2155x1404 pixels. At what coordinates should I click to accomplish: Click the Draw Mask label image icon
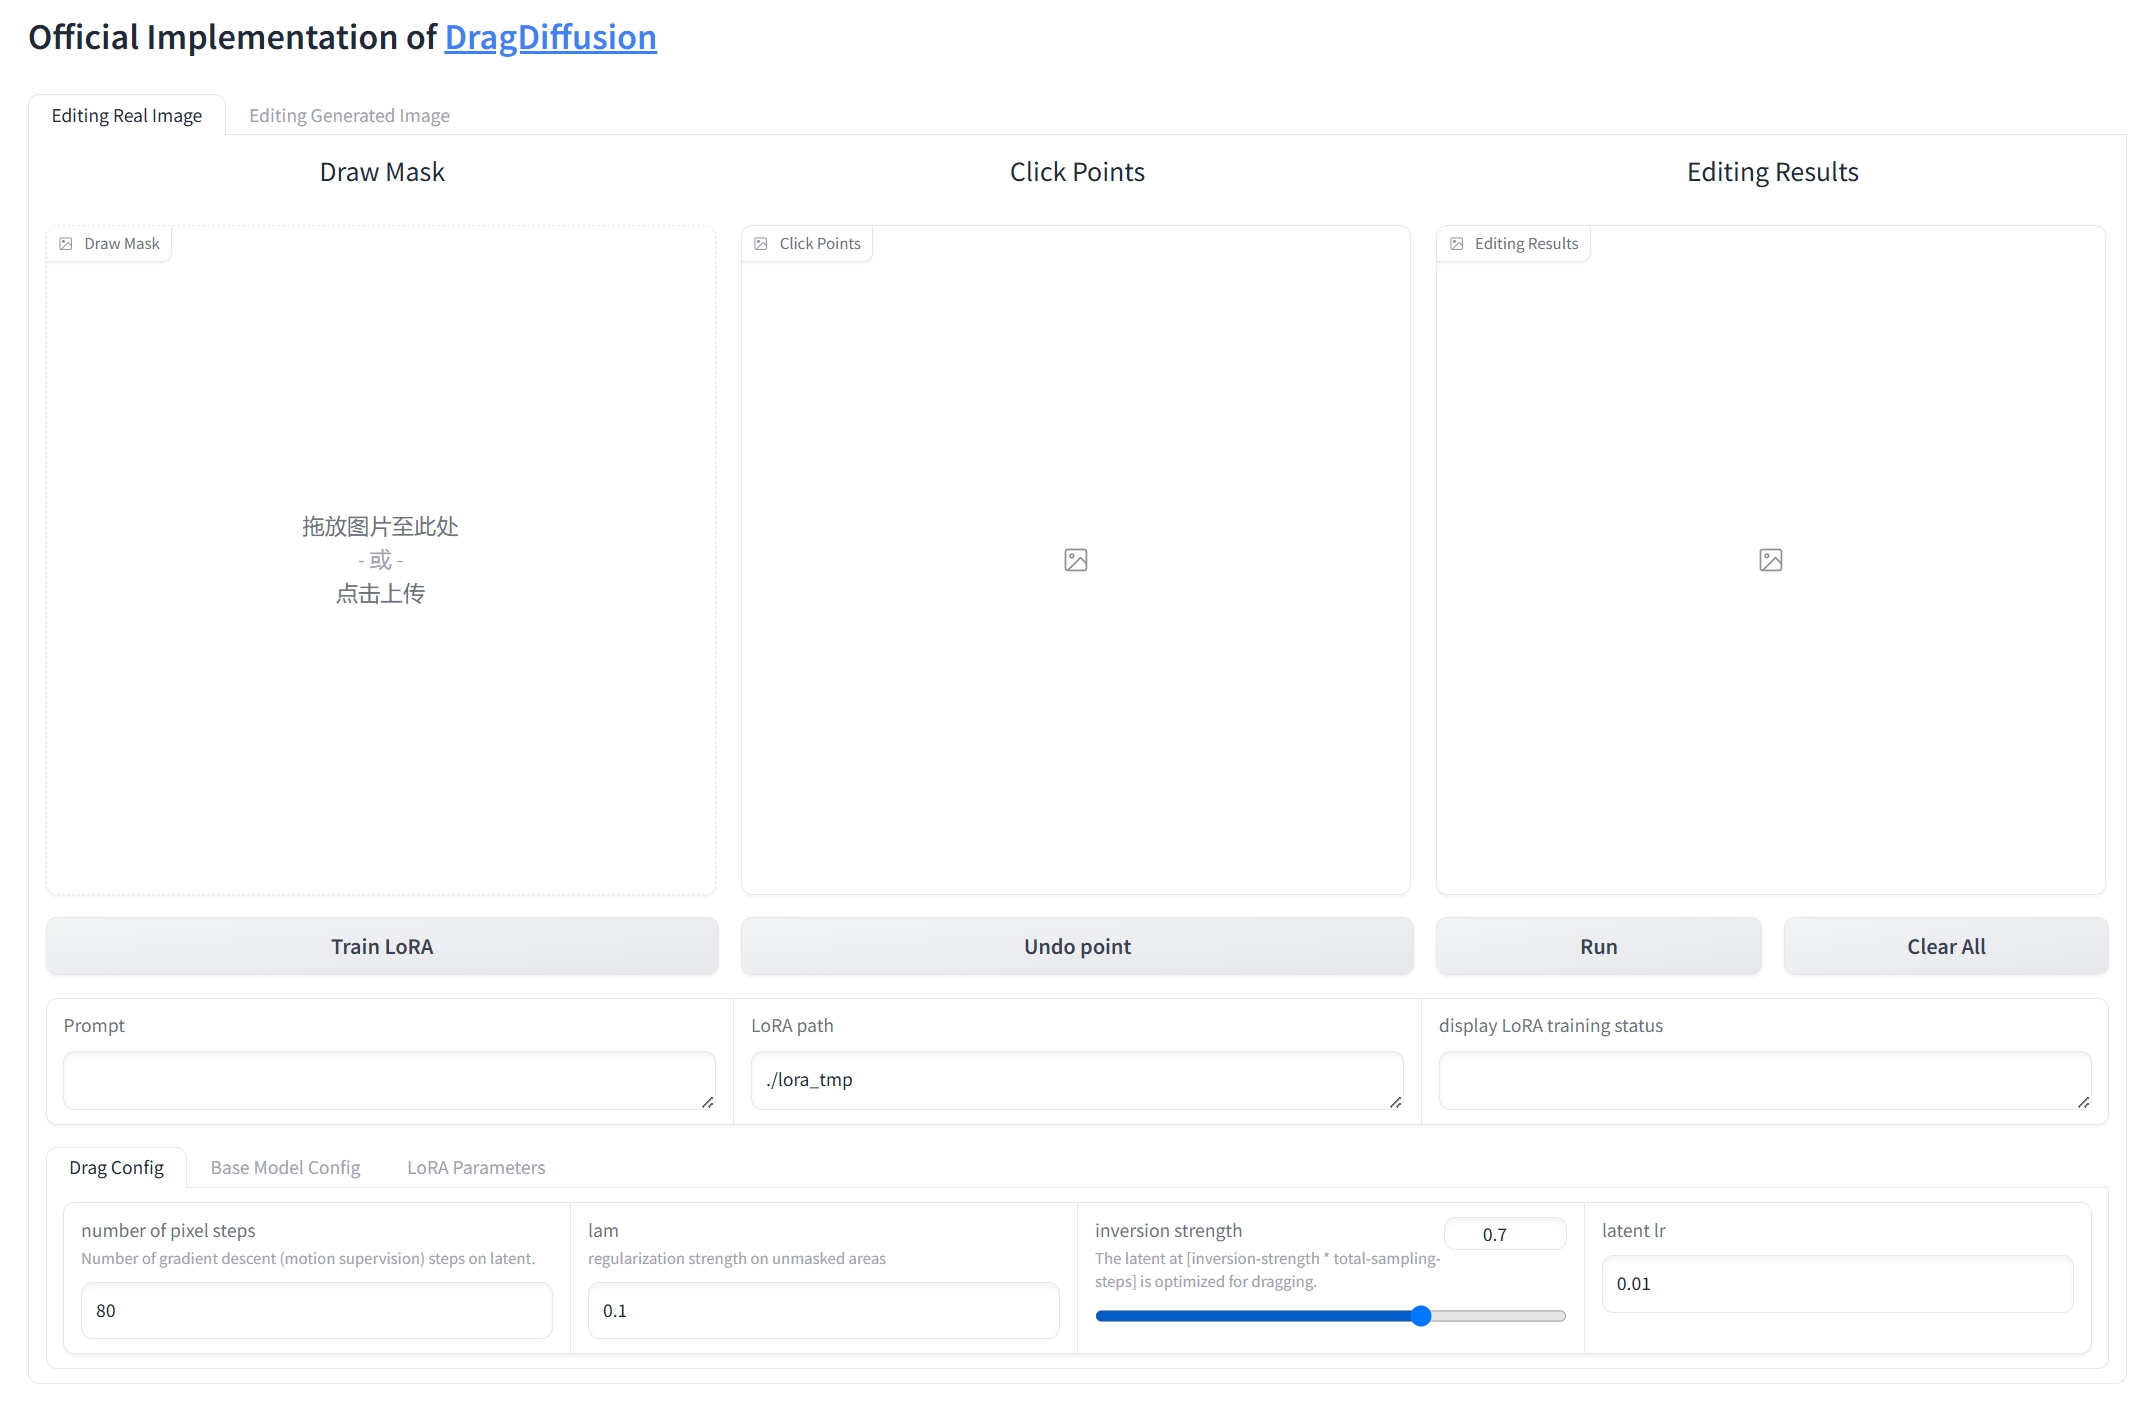[x=66, y=244]
